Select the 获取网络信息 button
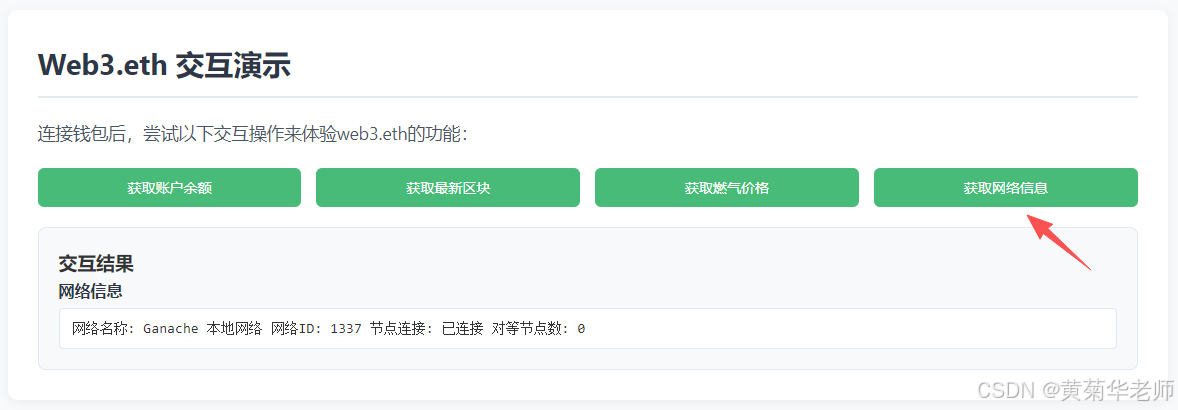The width and height of the screenshot is (1178, 410). tap(1006, 188)
